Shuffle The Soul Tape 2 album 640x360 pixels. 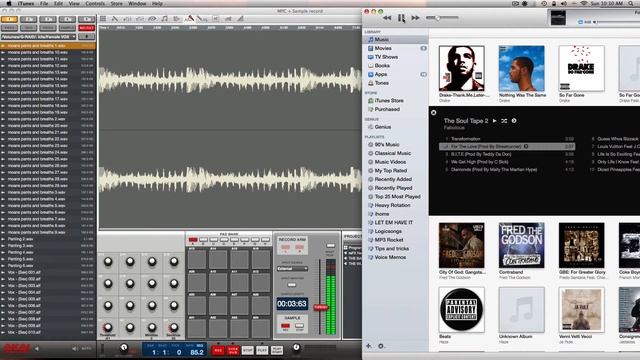[504, 121]
